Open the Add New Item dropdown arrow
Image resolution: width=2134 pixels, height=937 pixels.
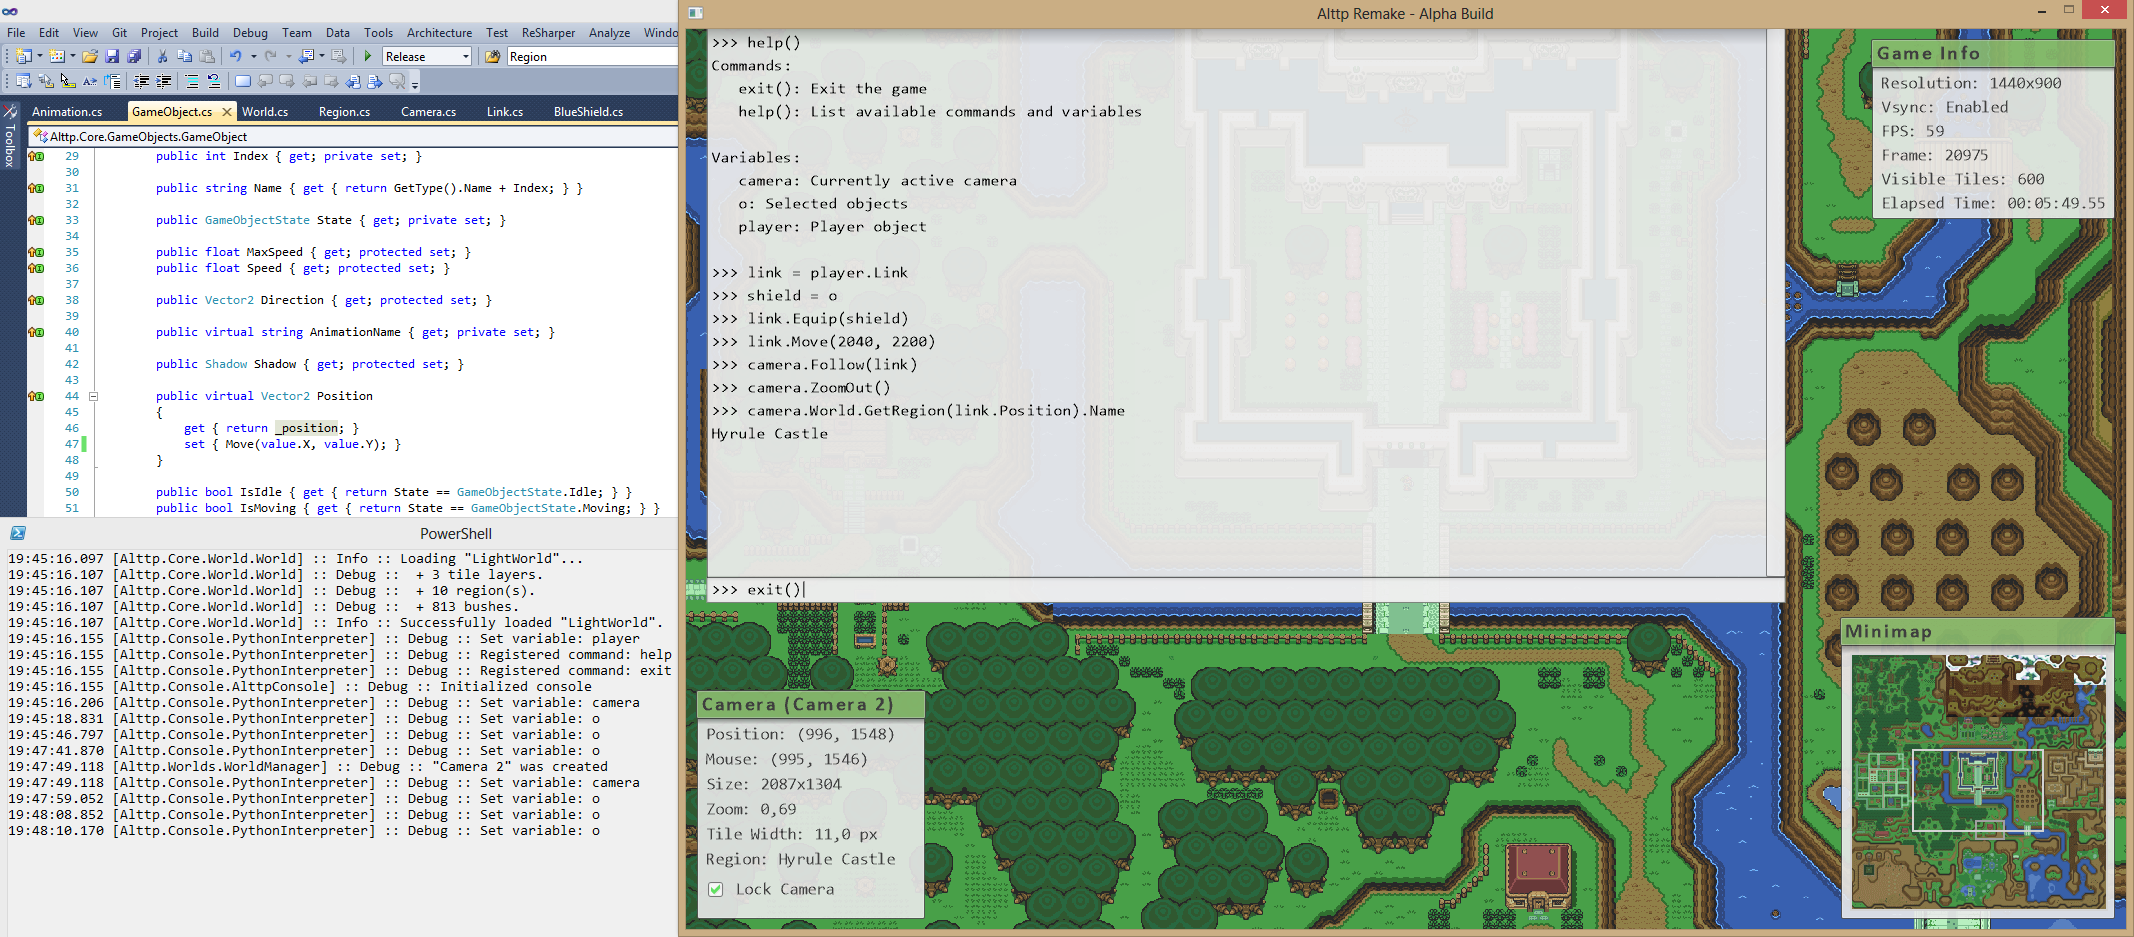(x=73, y=57)
